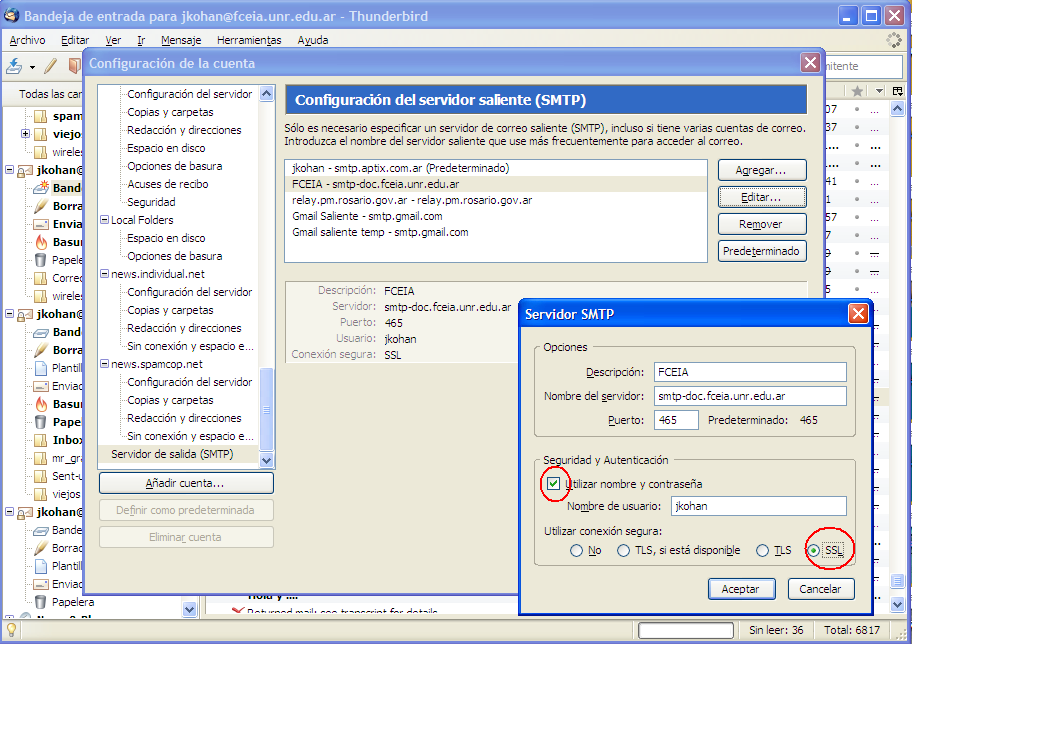Click the Address Book toolbar icon

(x=75, y=66)
